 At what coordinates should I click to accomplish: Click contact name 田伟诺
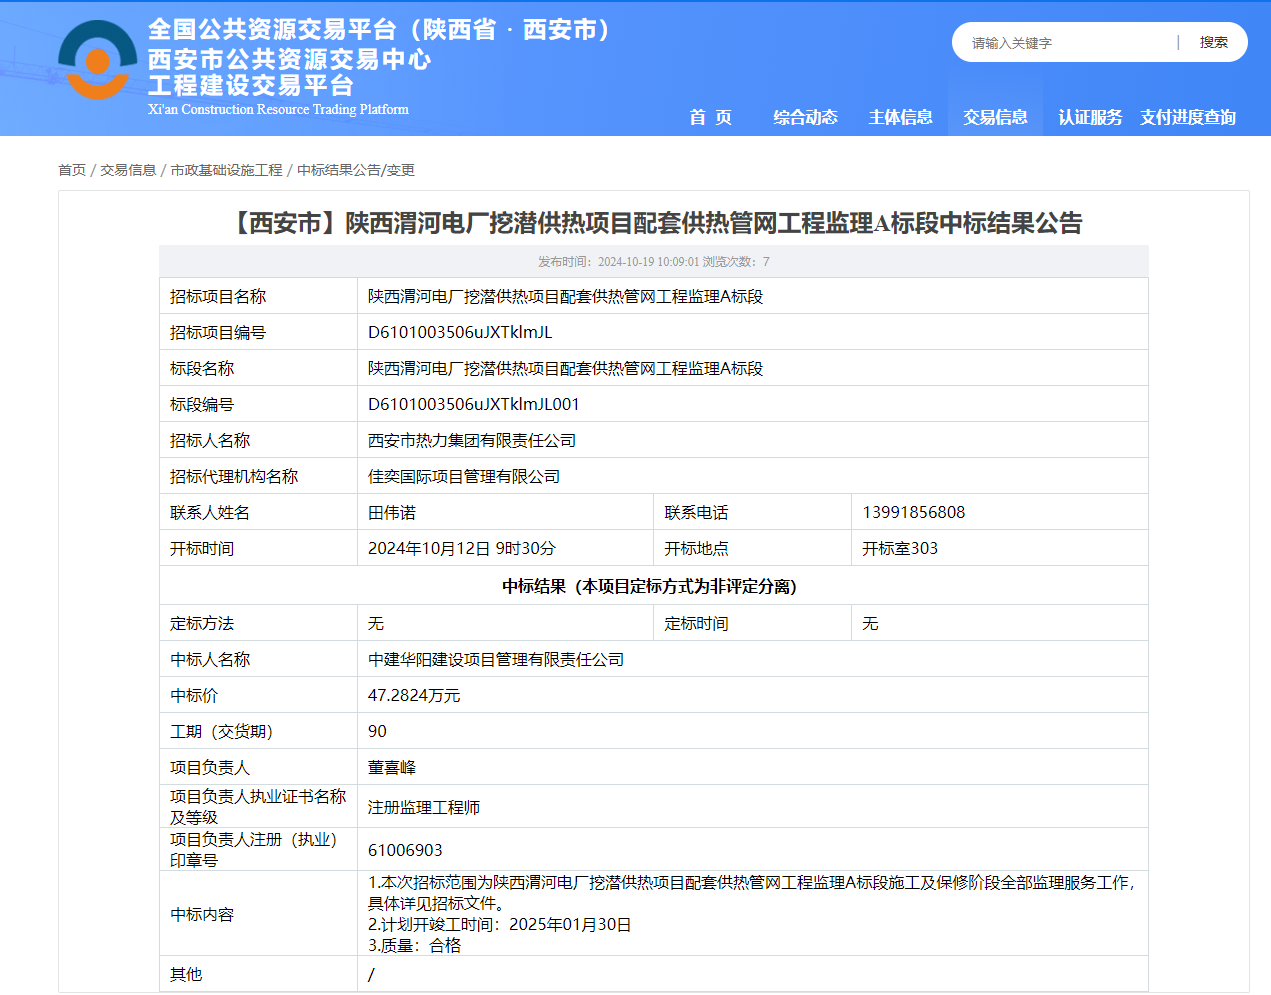(392, 513)
